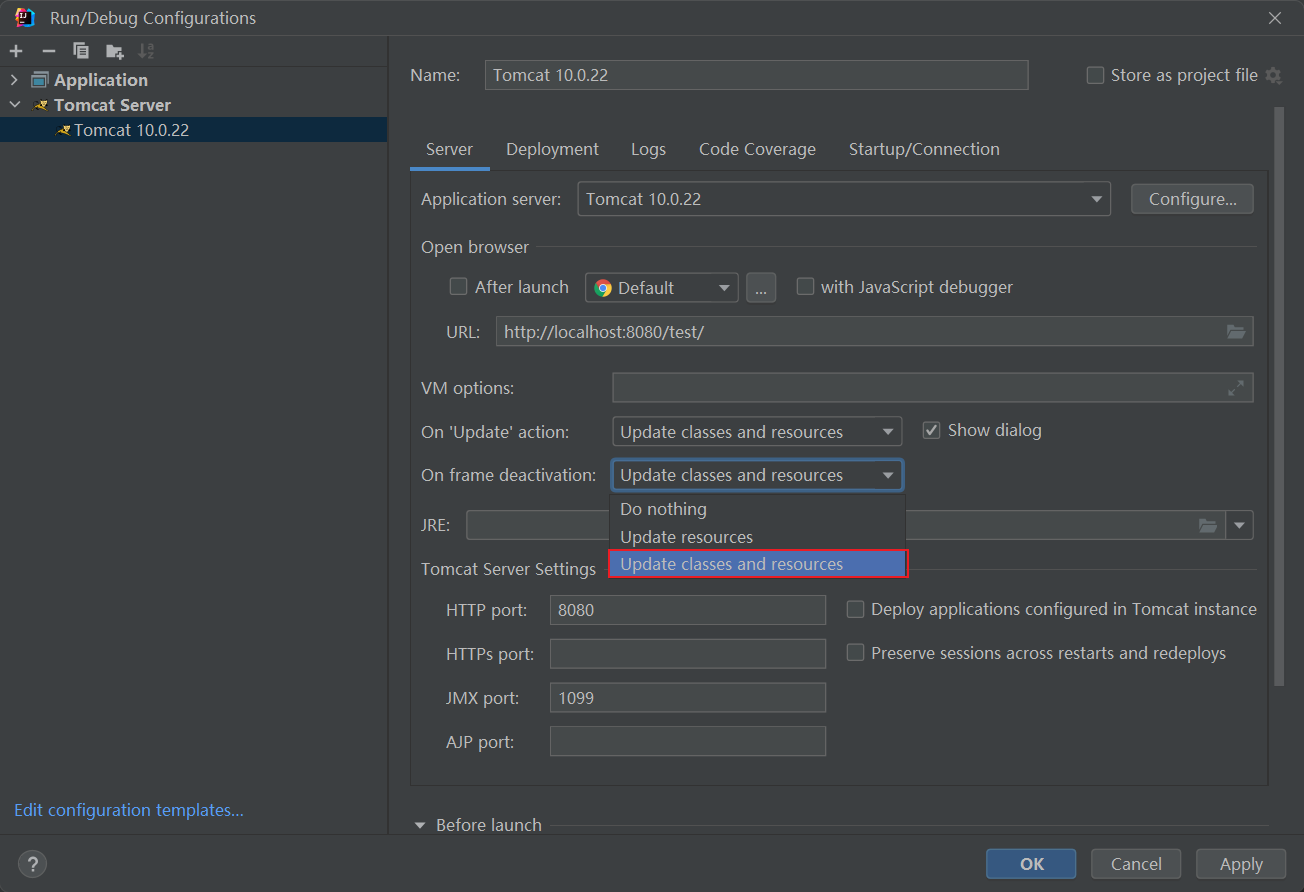Click the HTTPs port field
The height and width of the screenshot is (892, 1304).
(688, 654)
